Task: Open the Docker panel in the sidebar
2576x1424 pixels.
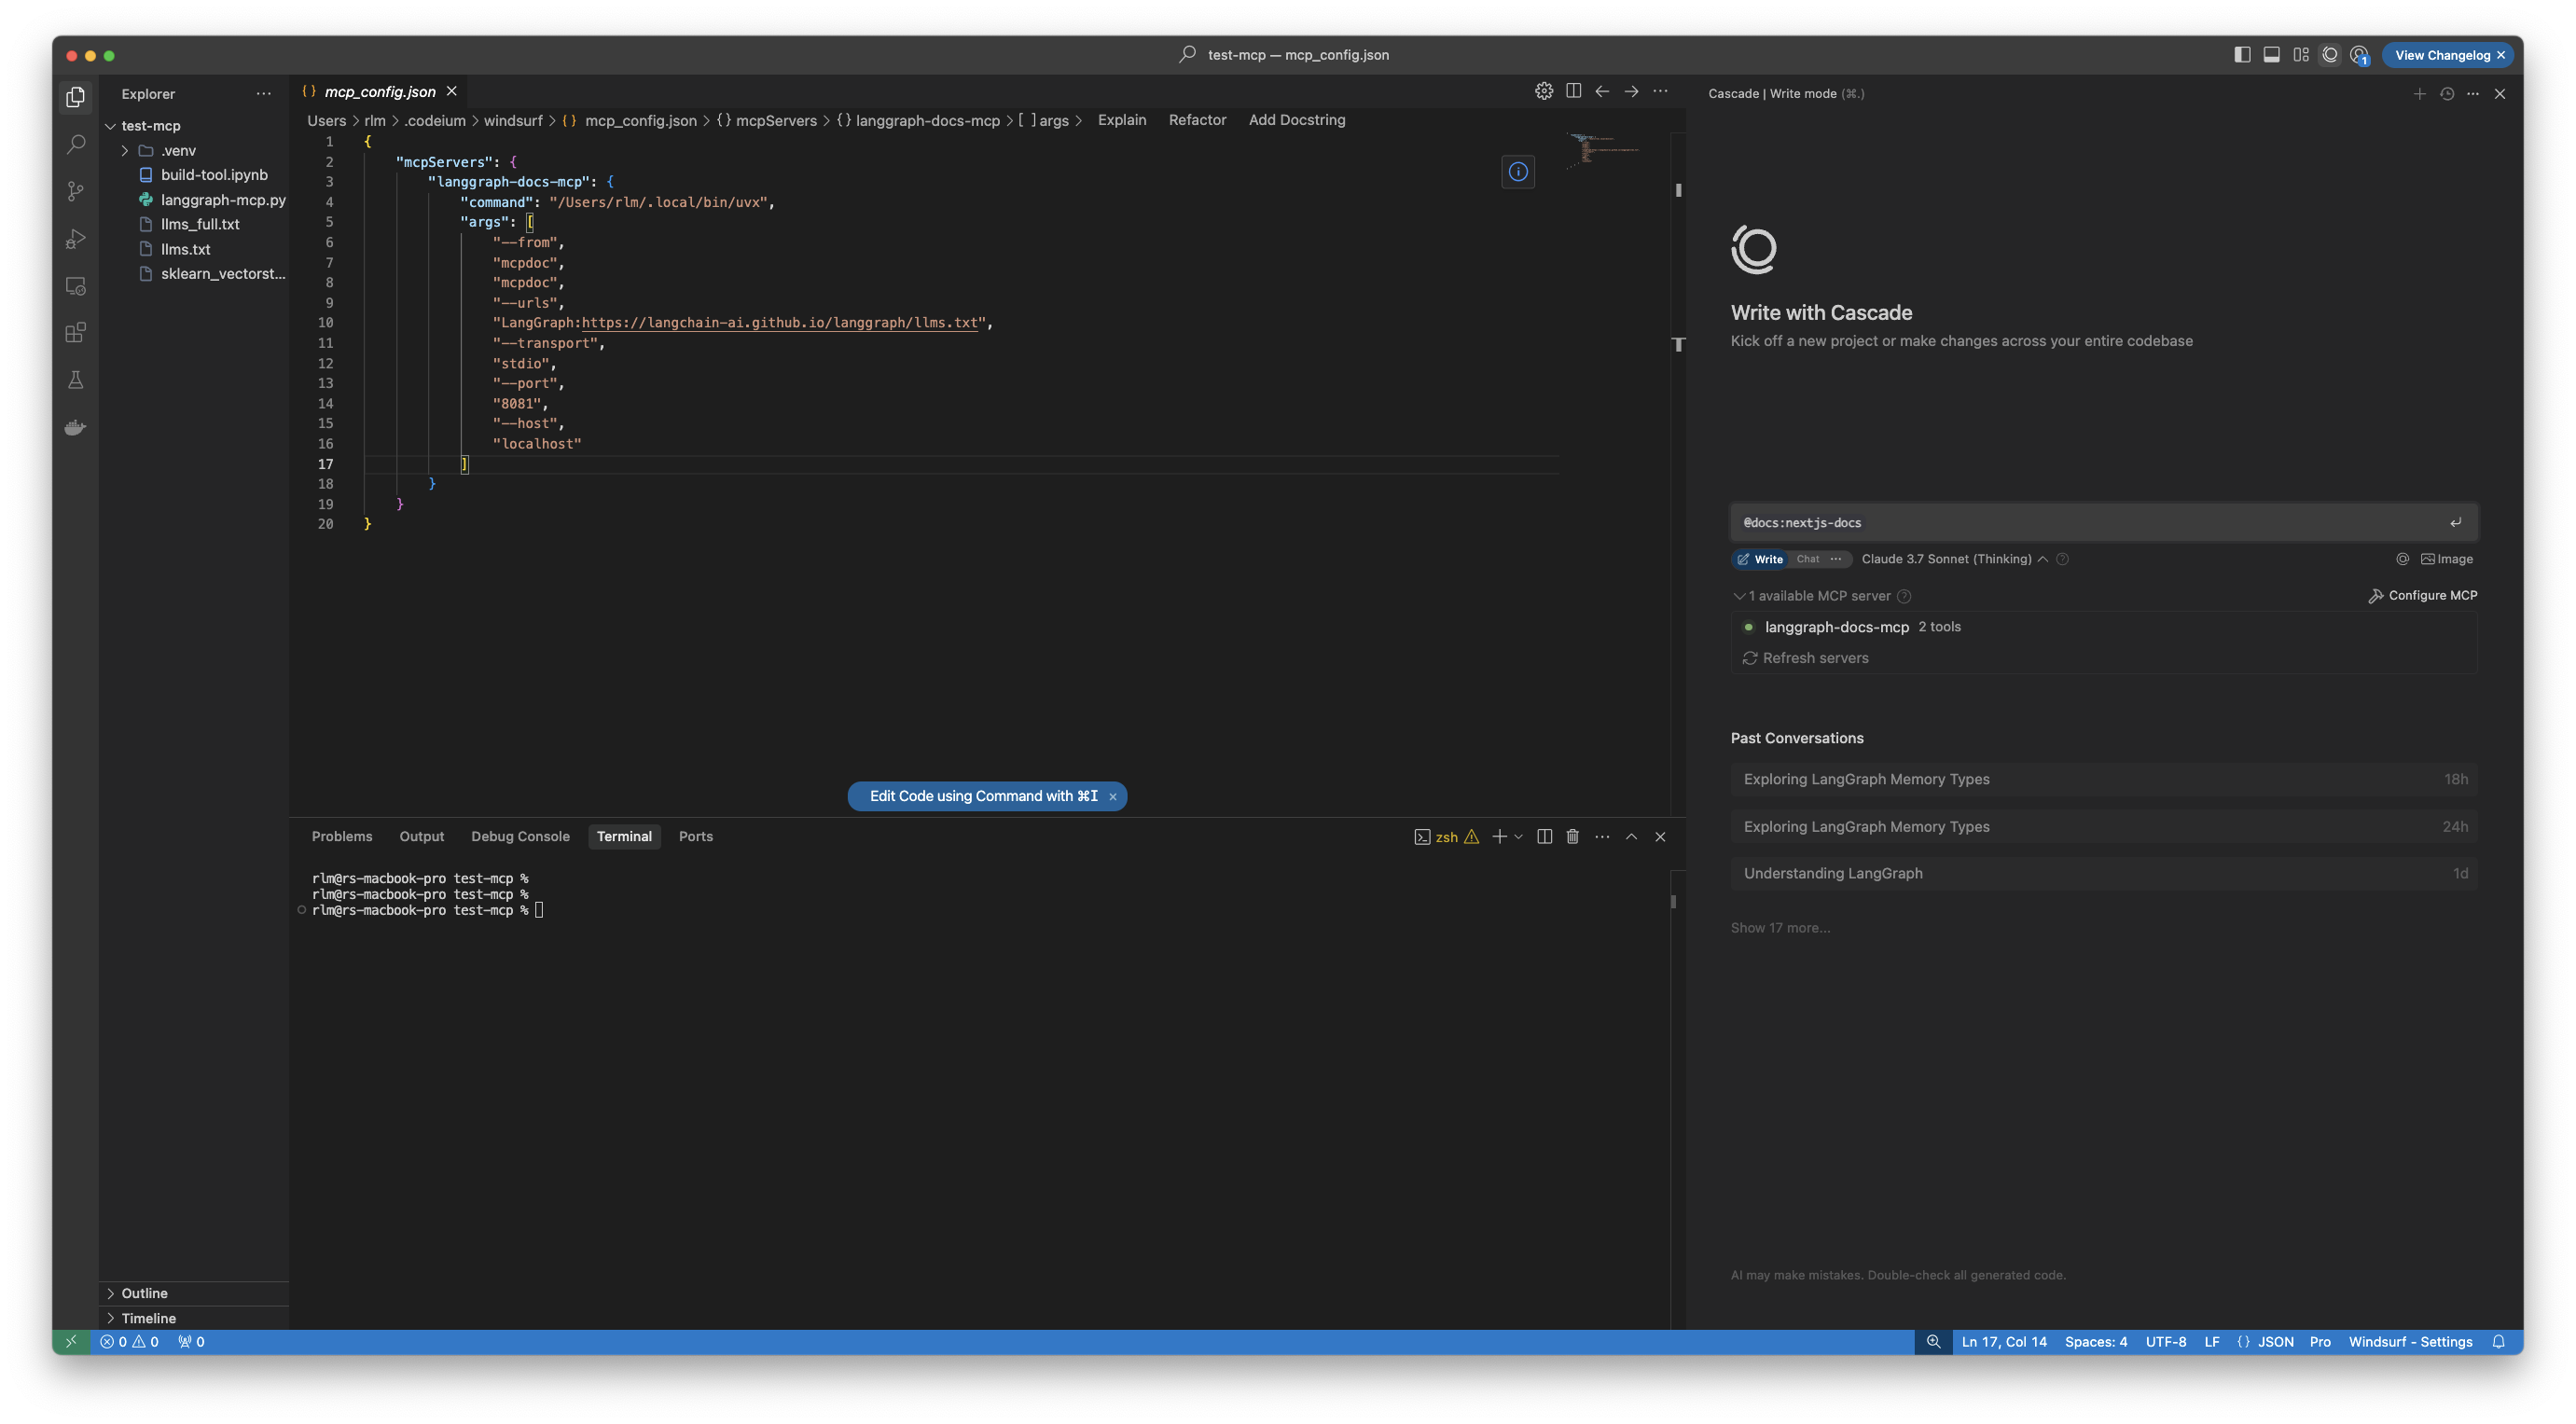Action: point(75,427)
